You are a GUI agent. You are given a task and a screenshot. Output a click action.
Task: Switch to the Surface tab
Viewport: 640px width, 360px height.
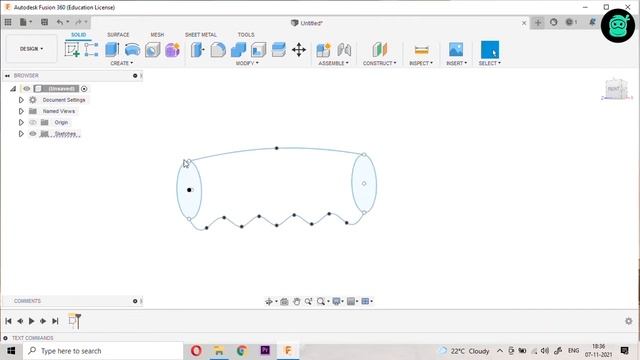coord(118,35)
